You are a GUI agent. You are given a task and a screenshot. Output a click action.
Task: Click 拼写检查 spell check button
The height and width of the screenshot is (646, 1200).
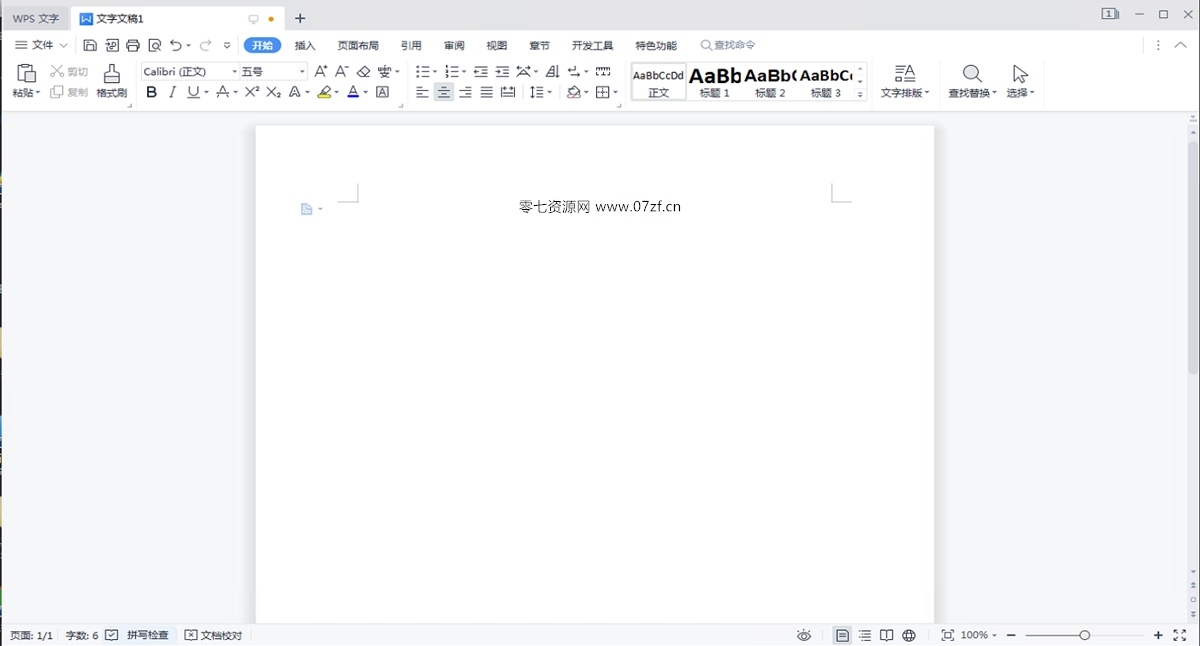pyautogui.click(x=138, y=635)
